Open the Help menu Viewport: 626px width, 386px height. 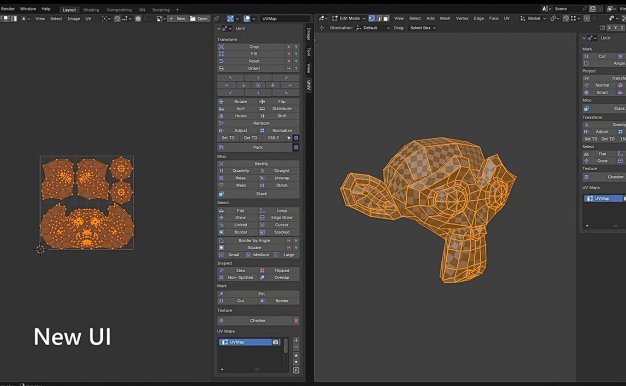point(46,9)
